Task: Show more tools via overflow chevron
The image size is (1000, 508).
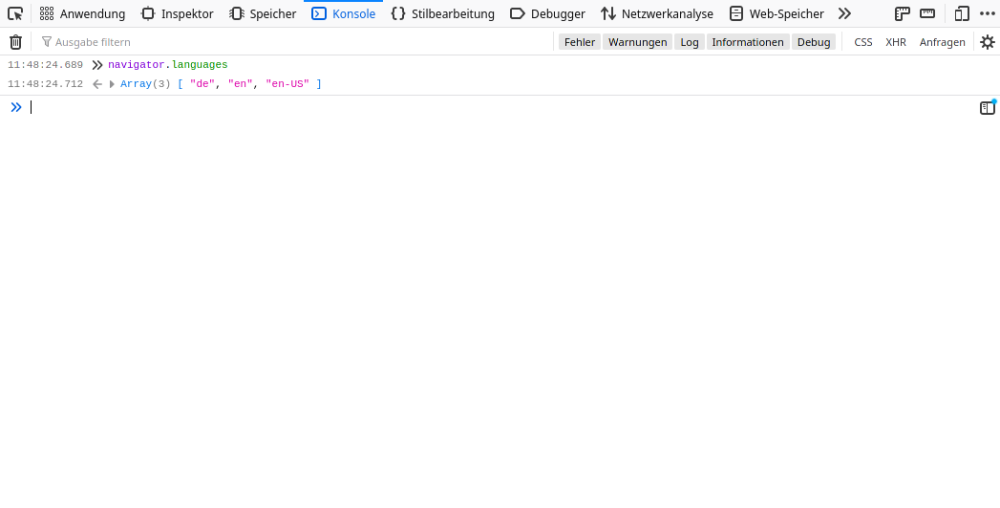Action: coord(844,14)
